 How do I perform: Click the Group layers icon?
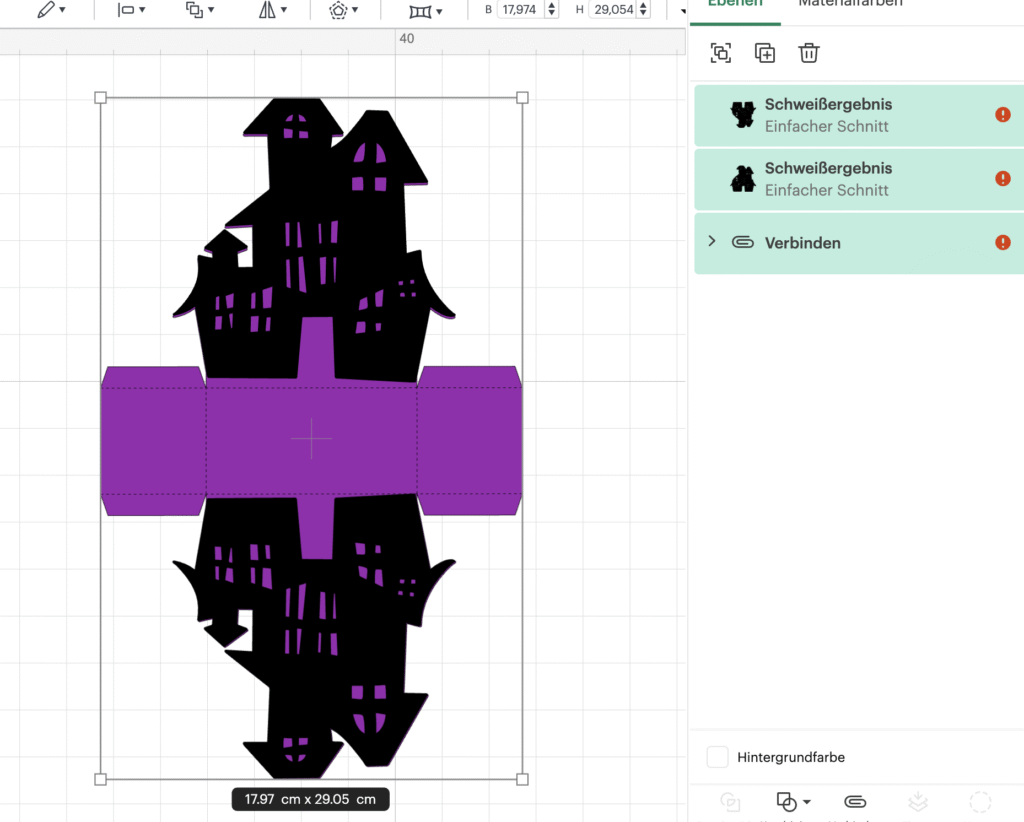(x=720, y=54)
